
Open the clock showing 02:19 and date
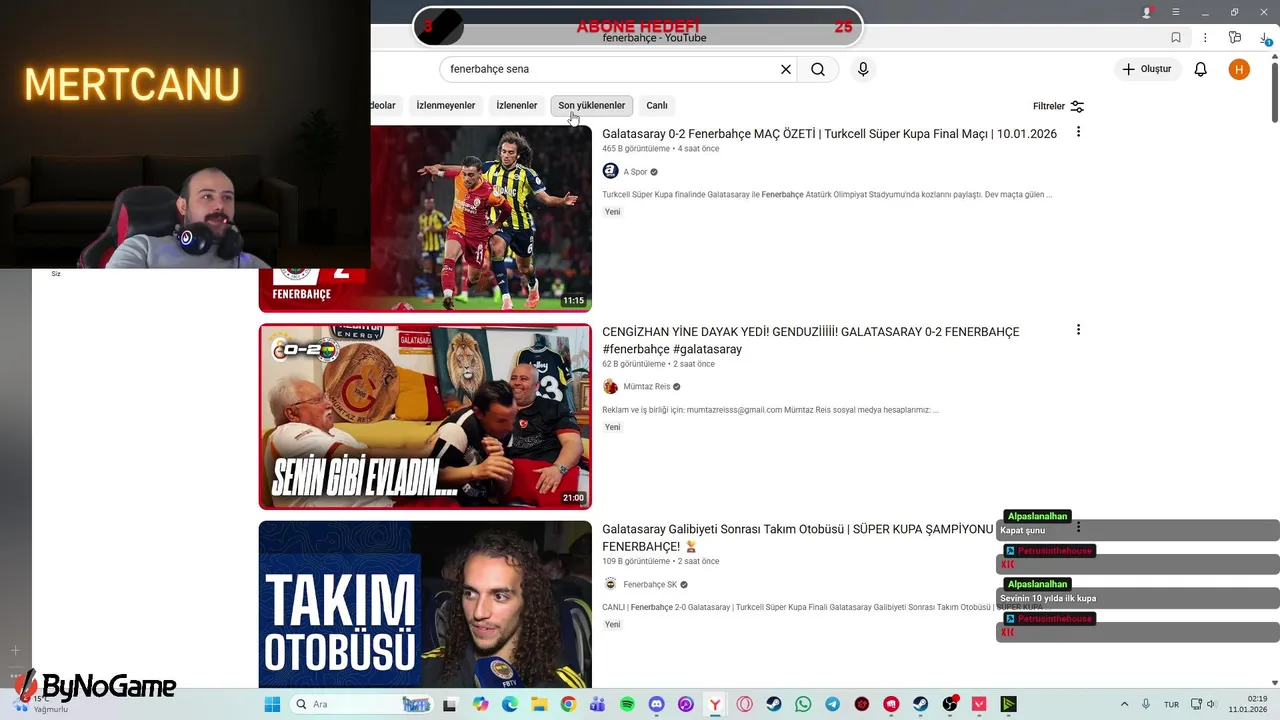click(1248, 704)
